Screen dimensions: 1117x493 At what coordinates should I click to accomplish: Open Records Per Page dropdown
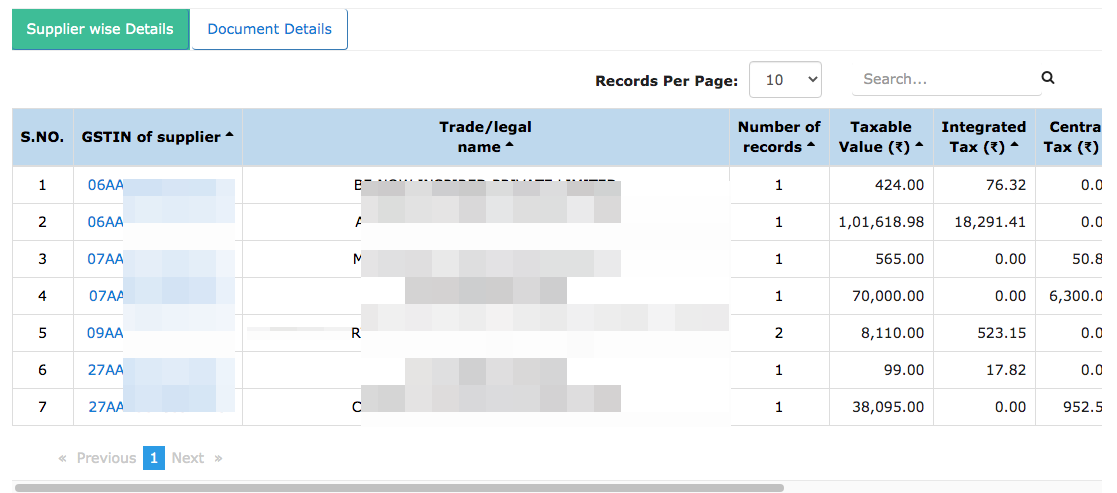tap(786, 80)
